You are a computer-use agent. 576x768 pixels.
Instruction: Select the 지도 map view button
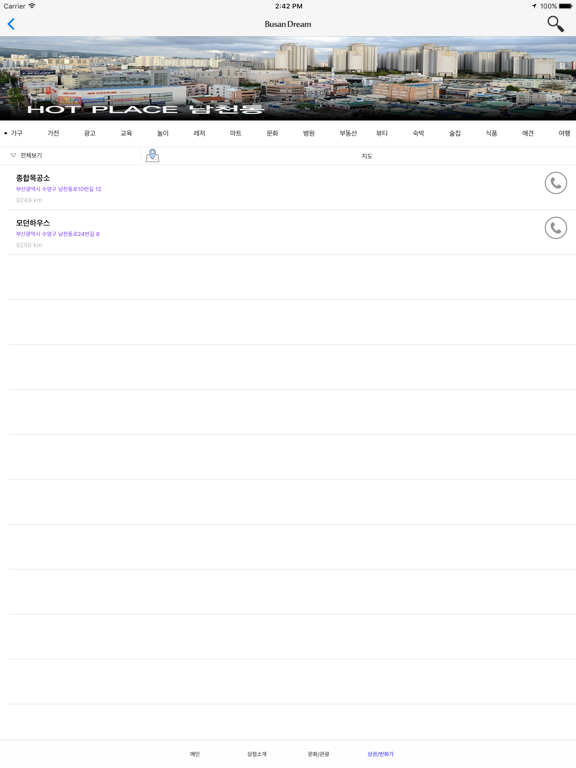367,156
